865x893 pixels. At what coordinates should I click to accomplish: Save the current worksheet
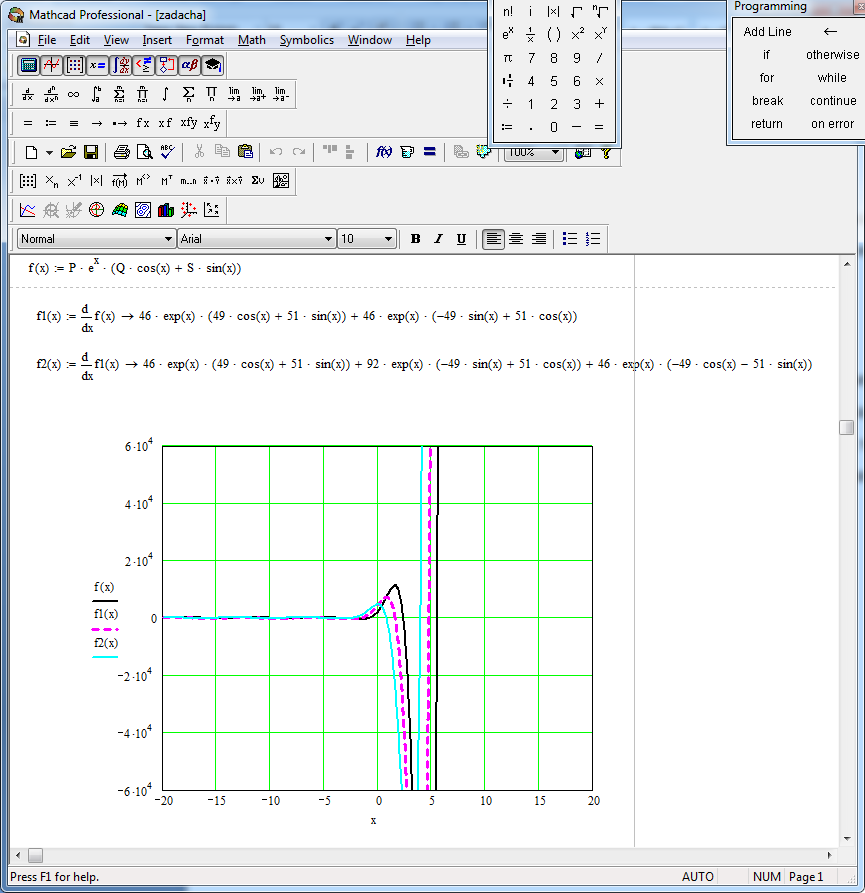(91, 152)
